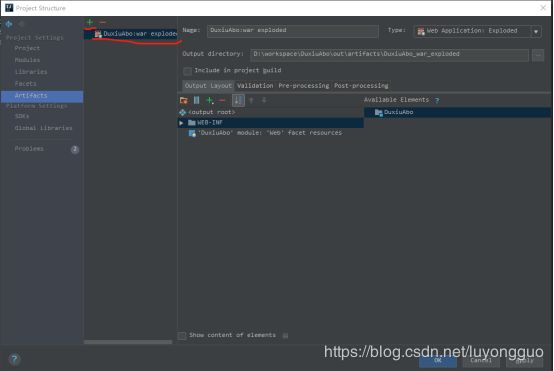Click the Problems count badge

coord(75,149)
